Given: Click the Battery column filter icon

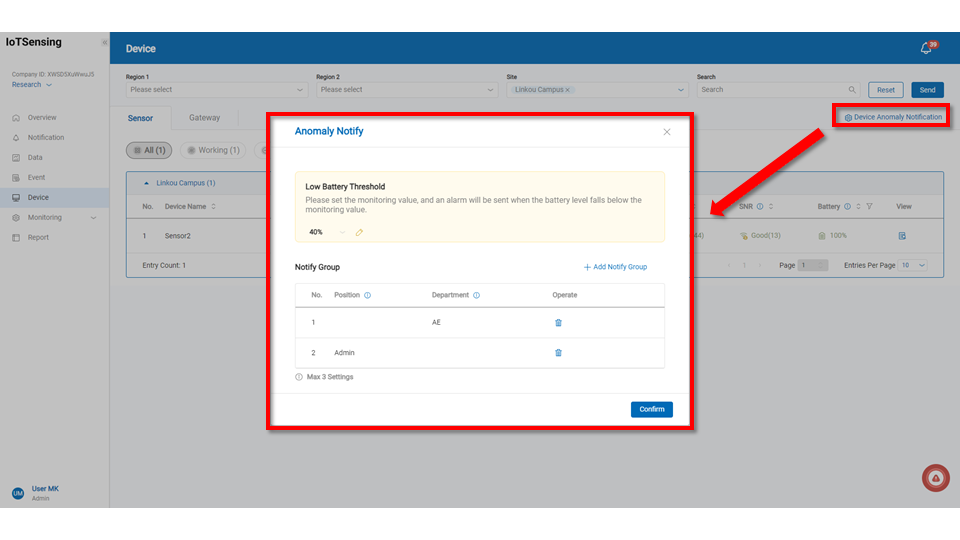Looking at the screenshot, I should coord(870,207).
